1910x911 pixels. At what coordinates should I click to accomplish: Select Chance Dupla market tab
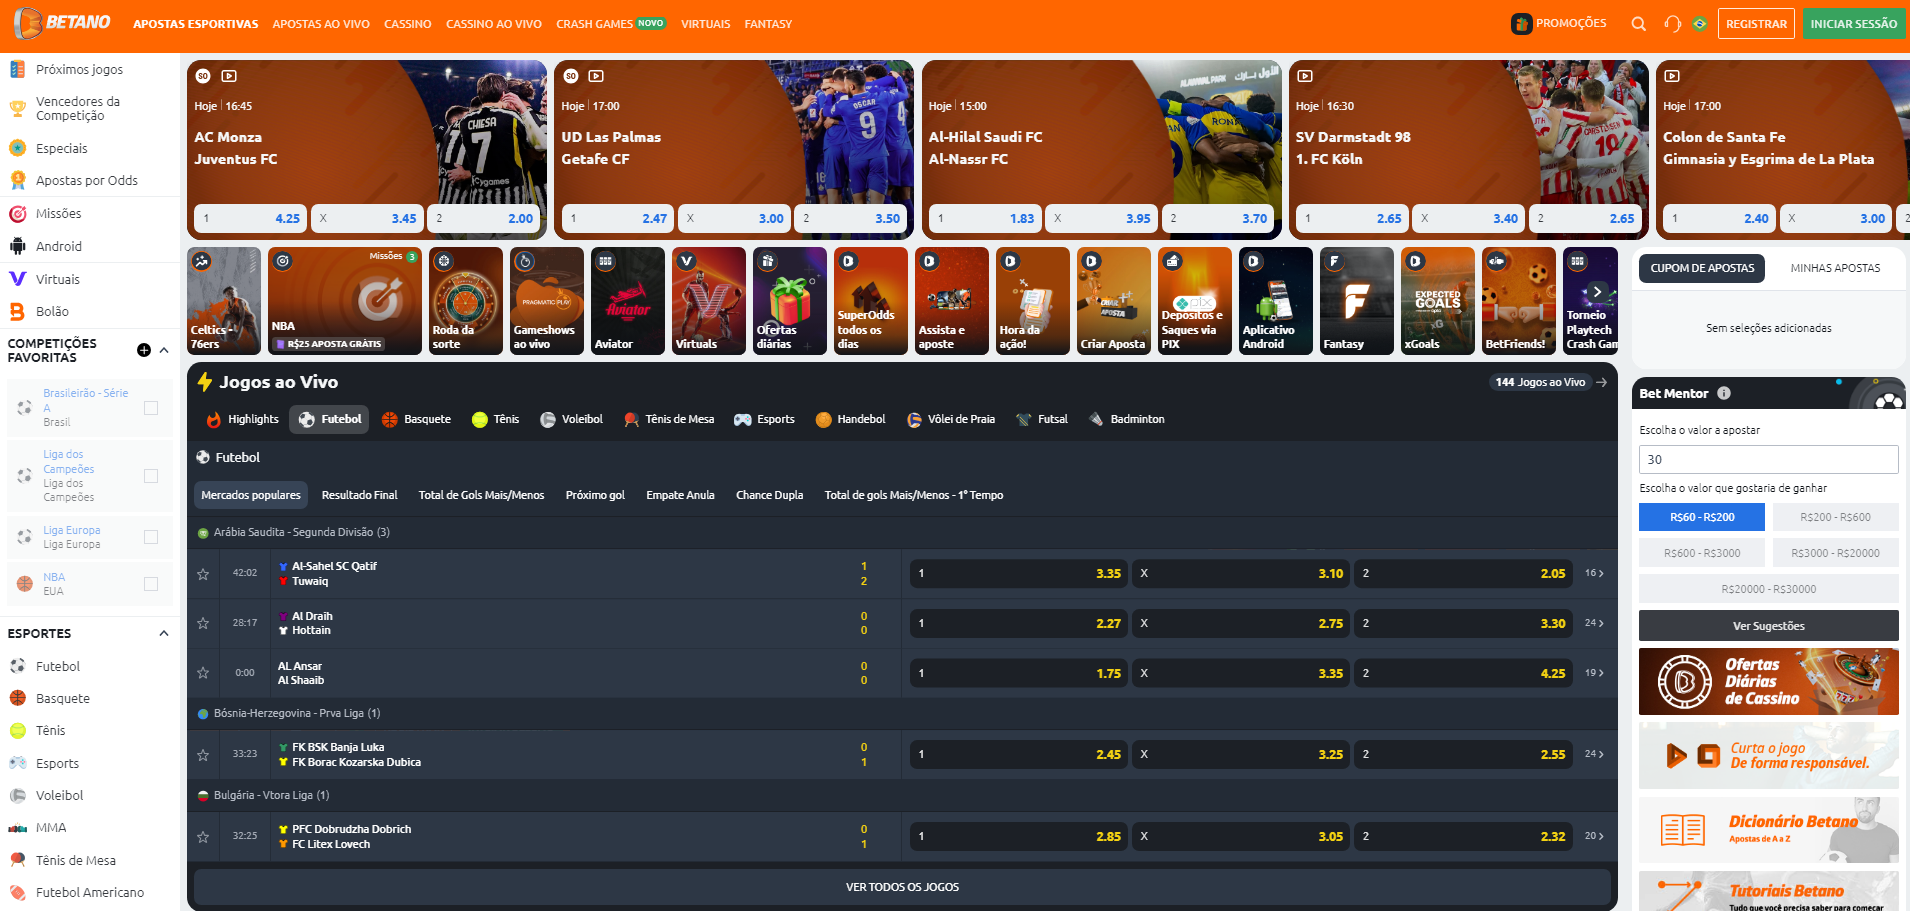click(x=769, y=495)
